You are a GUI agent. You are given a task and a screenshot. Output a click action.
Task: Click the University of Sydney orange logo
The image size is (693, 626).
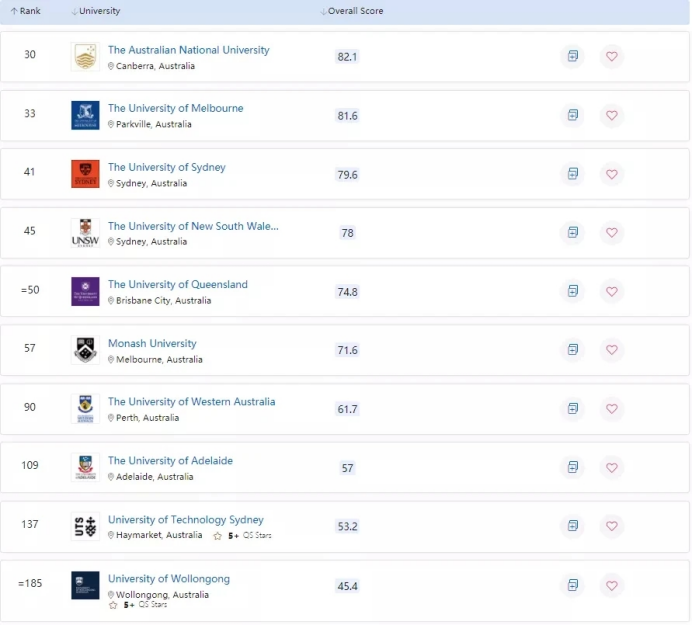(x=85, y=174)
